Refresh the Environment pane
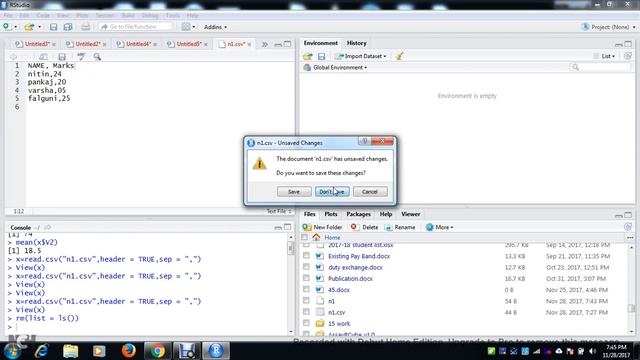Viewport: 640px width, 360px height. click(628, 56)
